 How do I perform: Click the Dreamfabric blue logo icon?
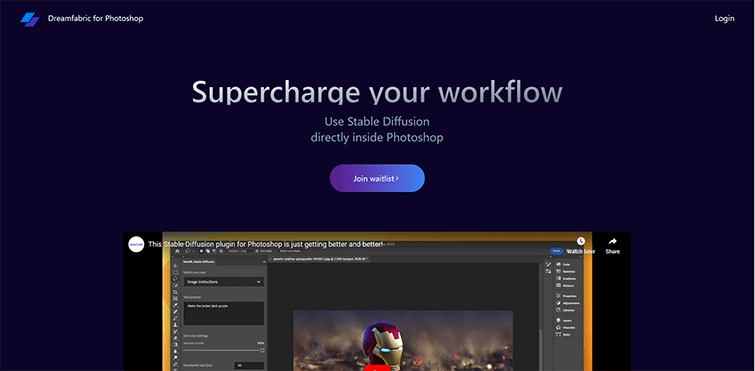pos(30,19)
